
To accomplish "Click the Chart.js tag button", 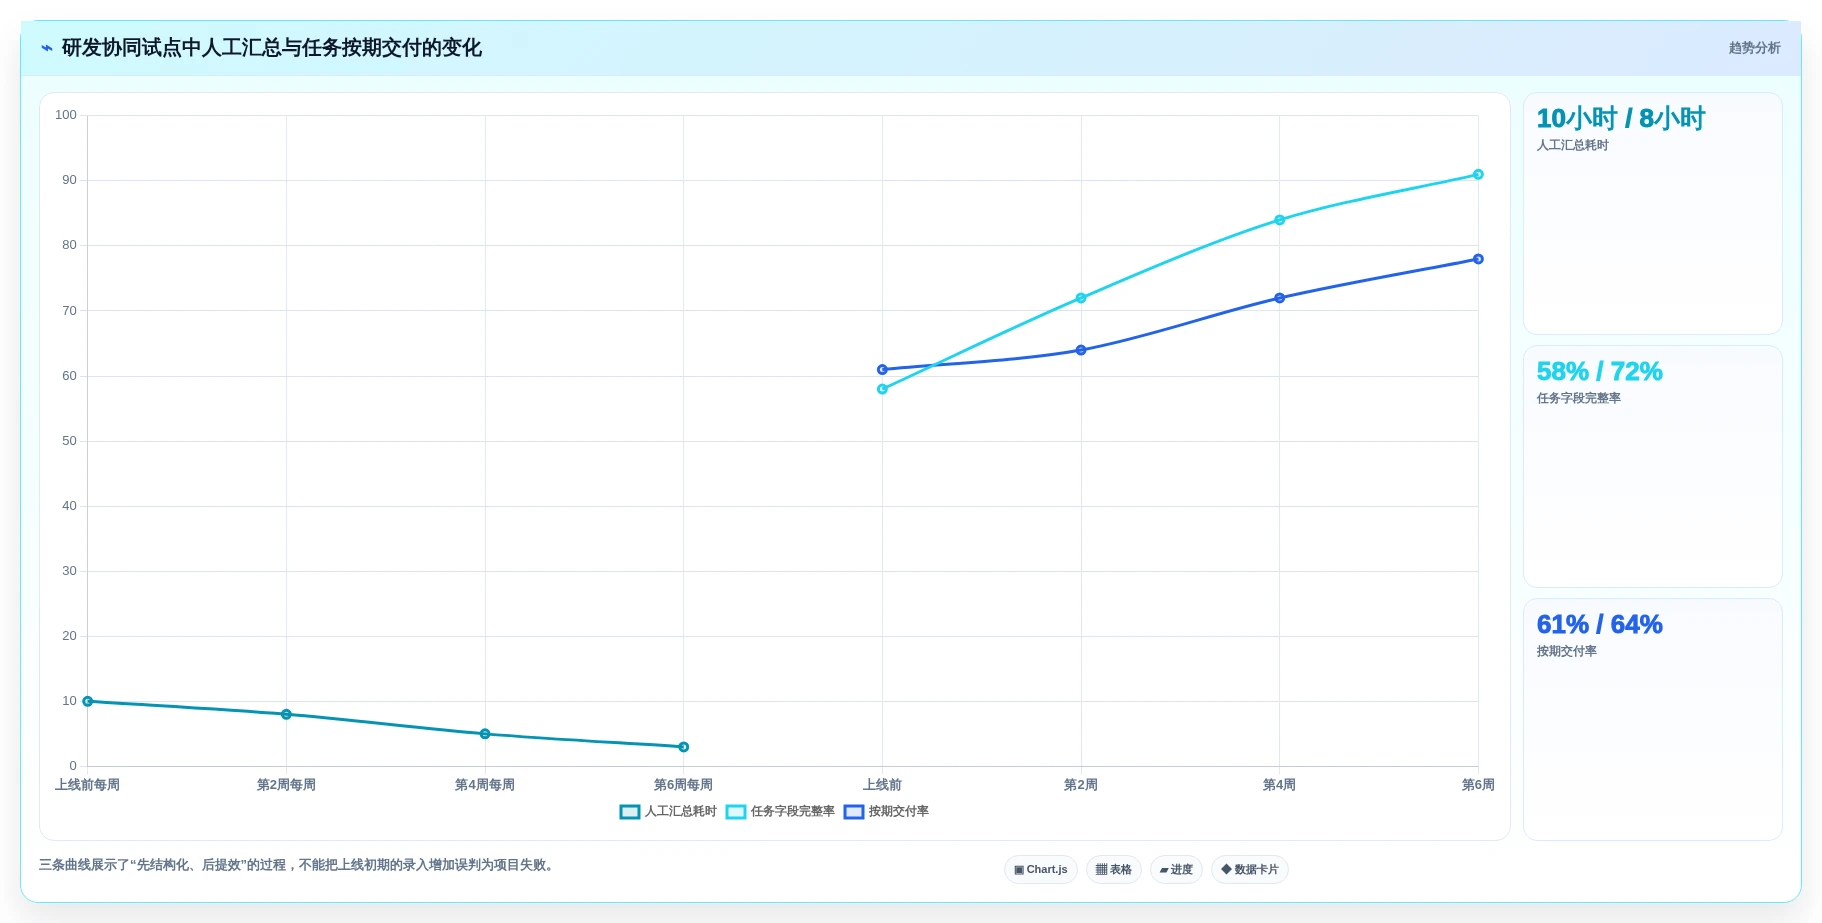I will coord(1041,870).
